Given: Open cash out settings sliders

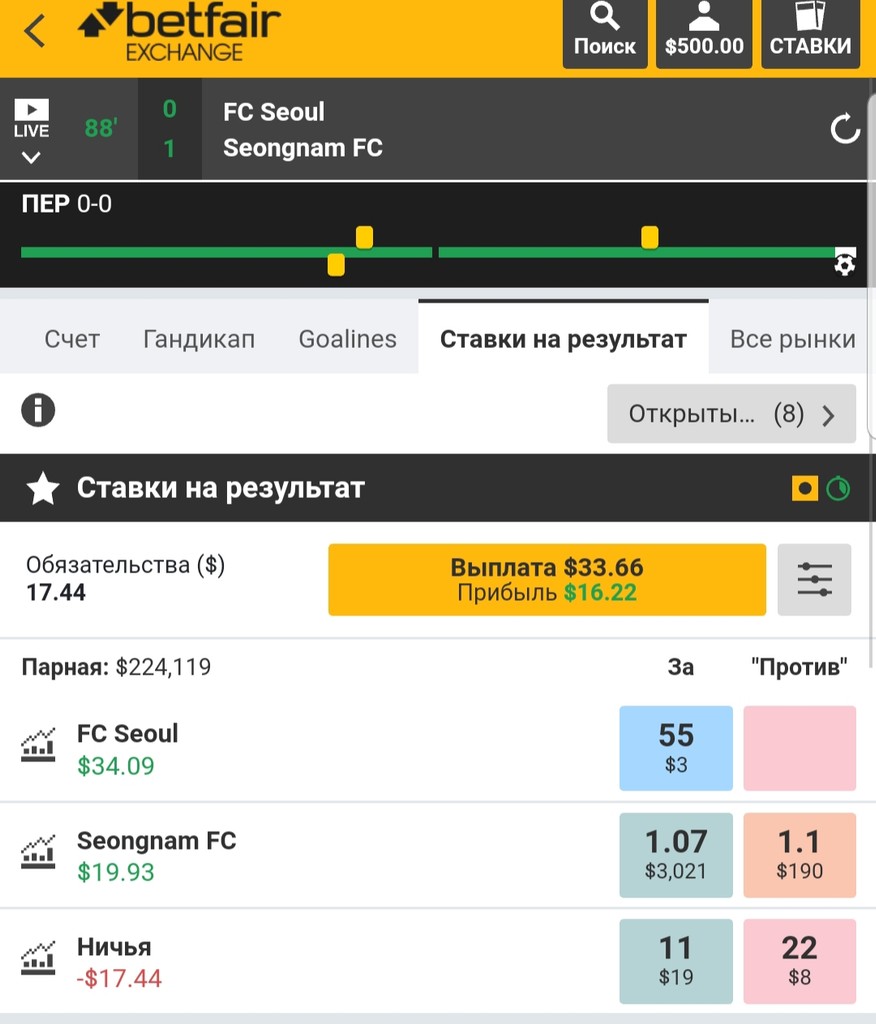Looking at the screenshot, I should tap(814, 580).
